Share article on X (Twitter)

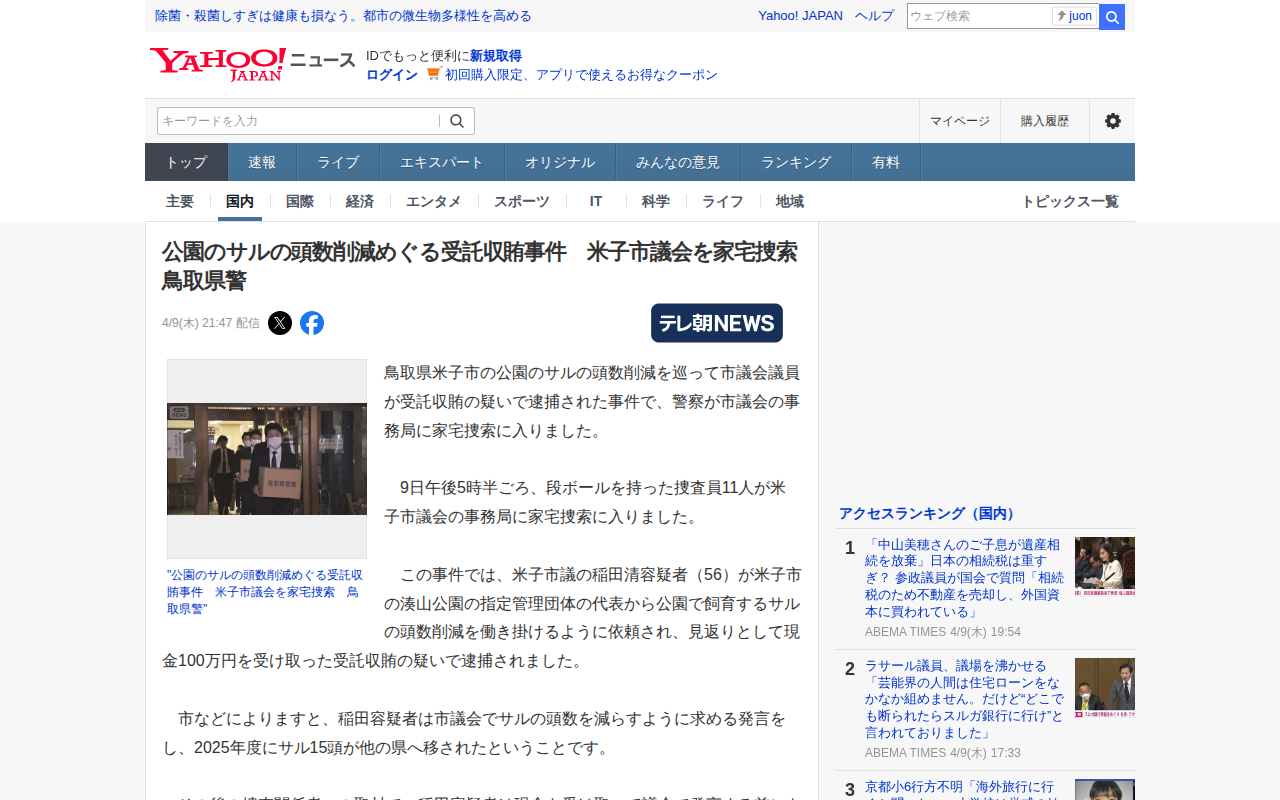coord(280,323)
